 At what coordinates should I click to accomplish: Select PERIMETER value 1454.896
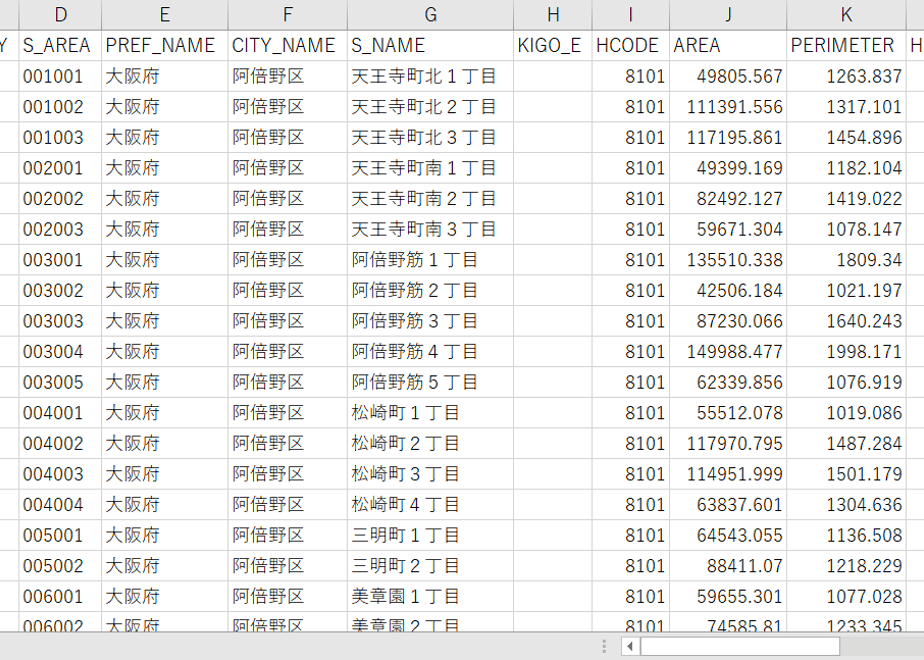[x=846, y=137]
